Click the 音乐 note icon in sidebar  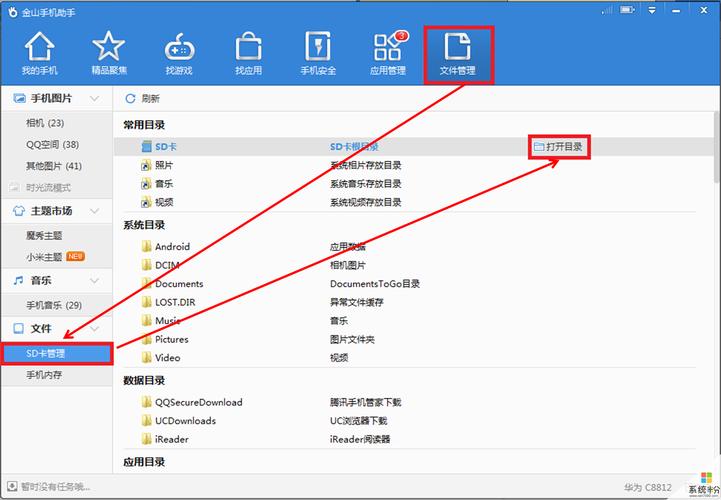(x=18, y=280)
